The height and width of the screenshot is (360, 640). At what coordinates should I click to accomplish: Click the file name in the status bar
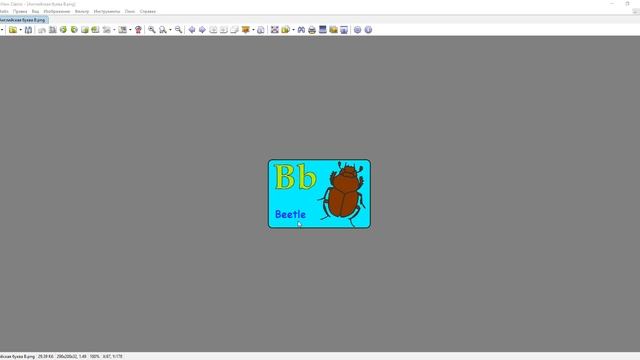click(x=18, y=356)
